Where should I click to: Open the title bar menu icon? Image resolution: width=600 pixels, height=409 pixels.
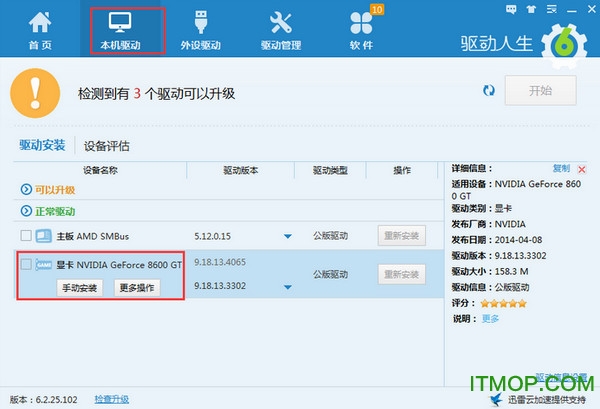[x=551, y=9]
